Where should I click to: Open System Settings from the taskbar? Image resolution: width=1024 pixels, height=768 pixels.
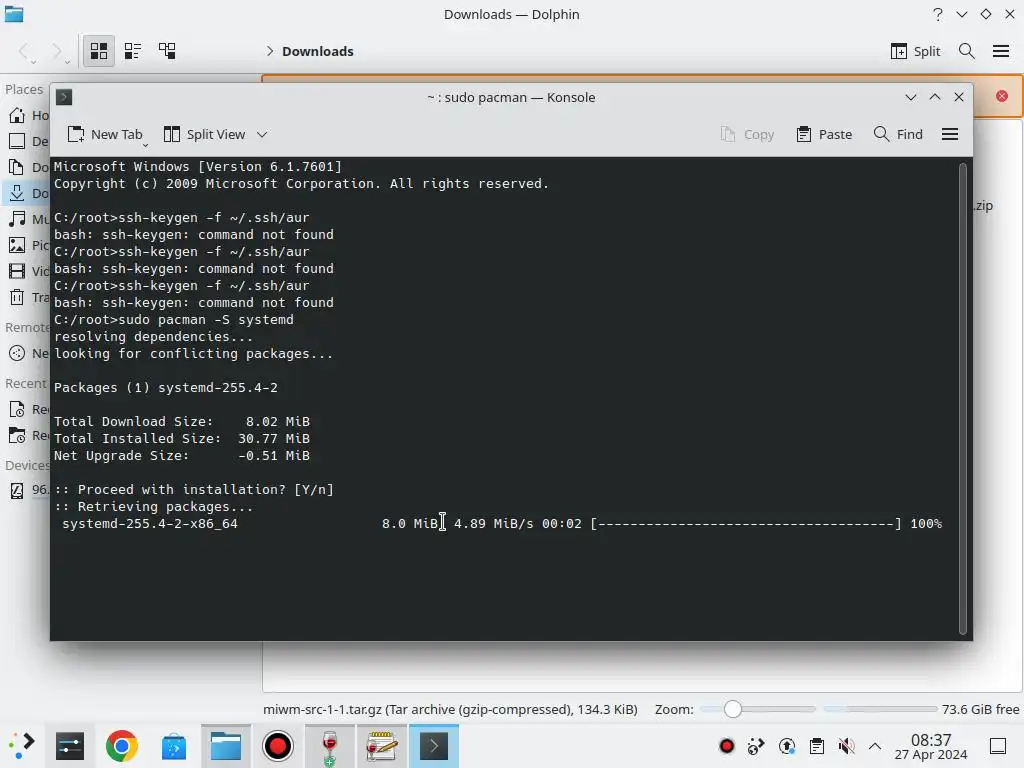(x=70, y=746)
